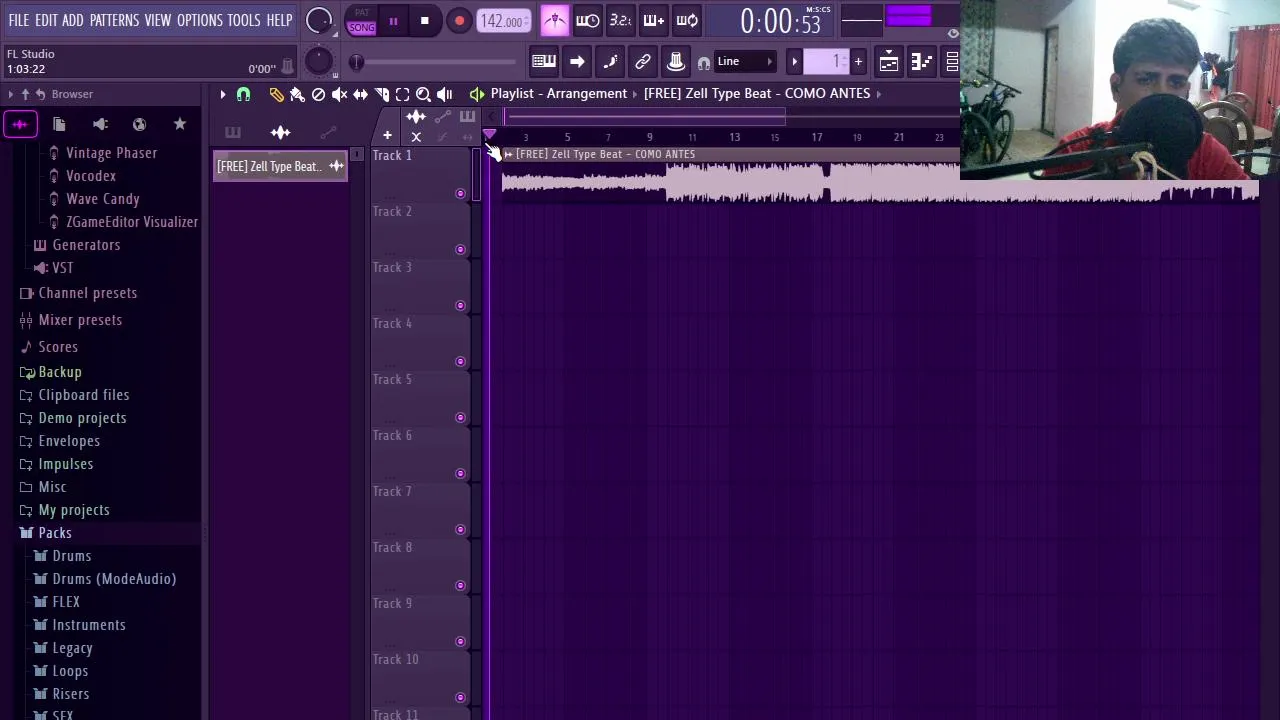Toggle the metronome icon
This screenshot has width=1280, height=720.
[555, 20]
